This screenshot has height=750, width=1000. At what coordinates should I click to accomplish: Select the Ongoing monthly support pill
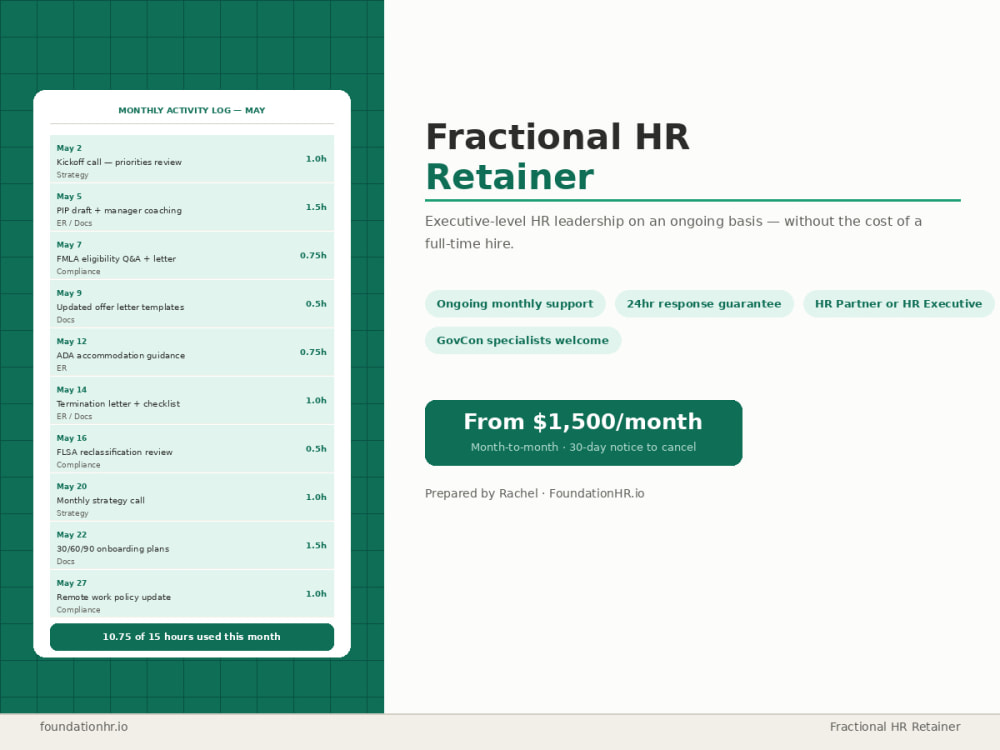tap(515, 304)
